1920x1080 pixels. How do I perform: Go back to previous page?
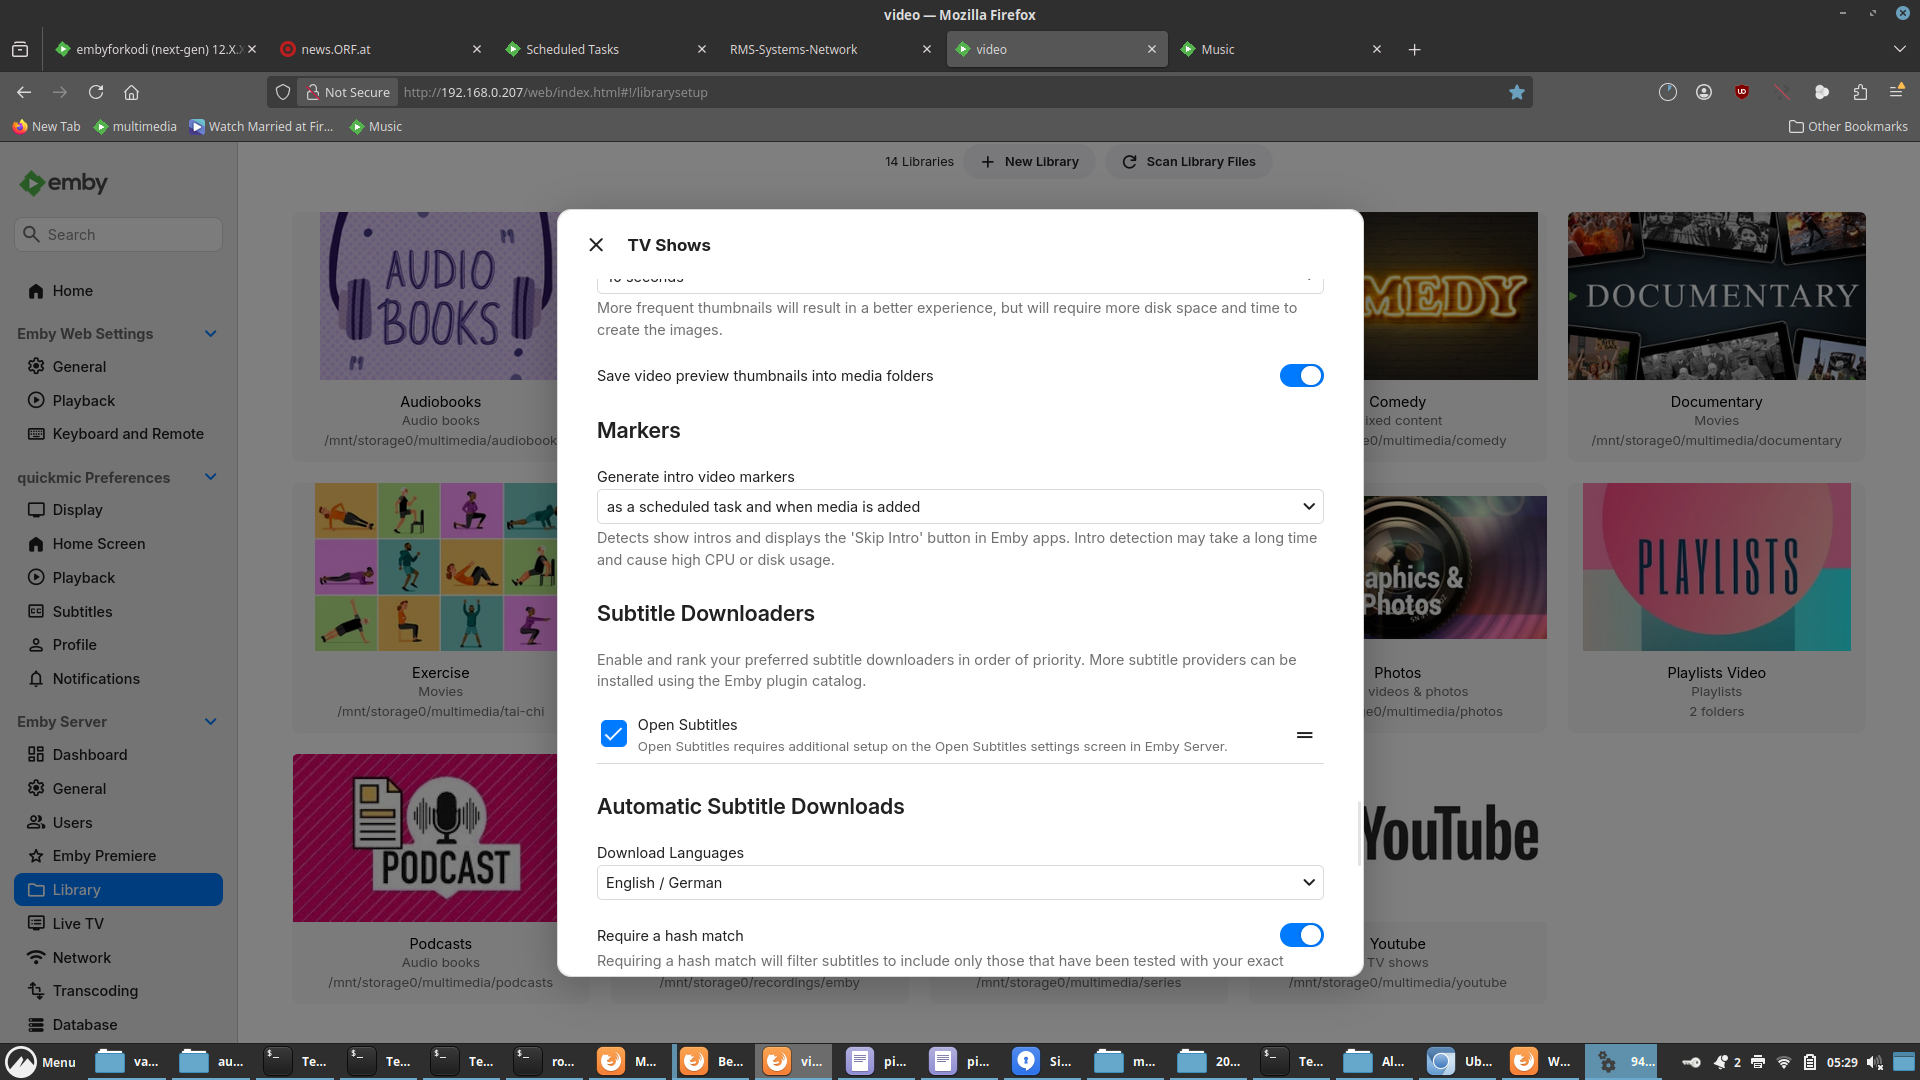(24, 92)
